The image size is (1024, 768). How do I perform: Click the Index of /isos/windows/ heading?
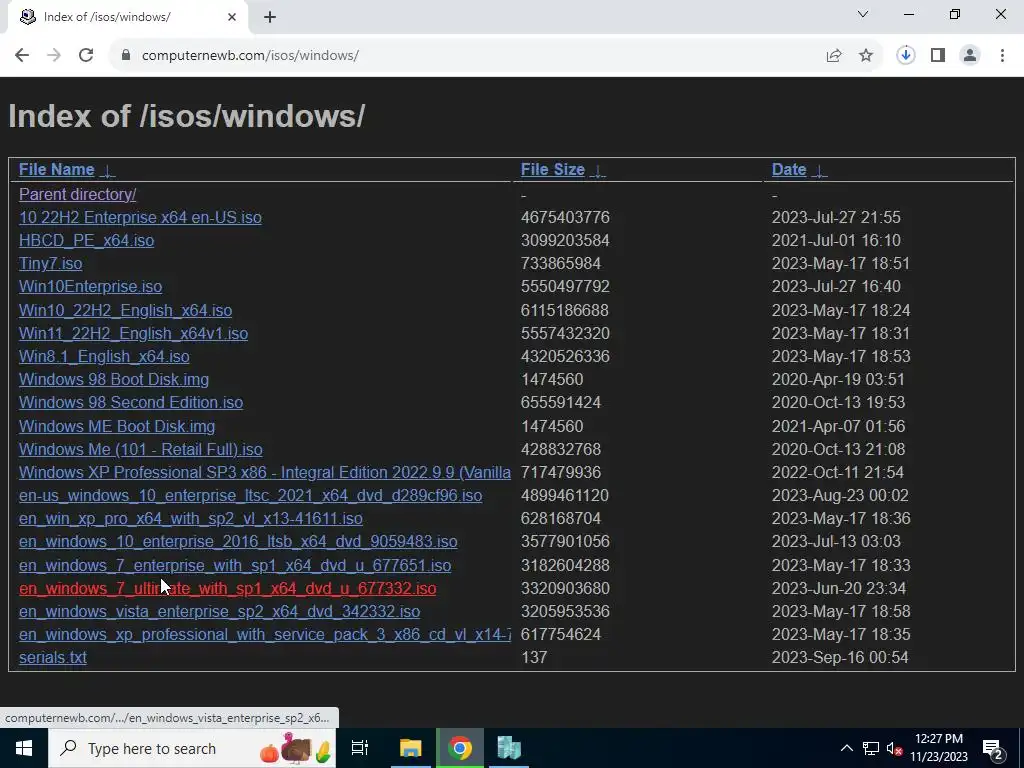[186, 116]
